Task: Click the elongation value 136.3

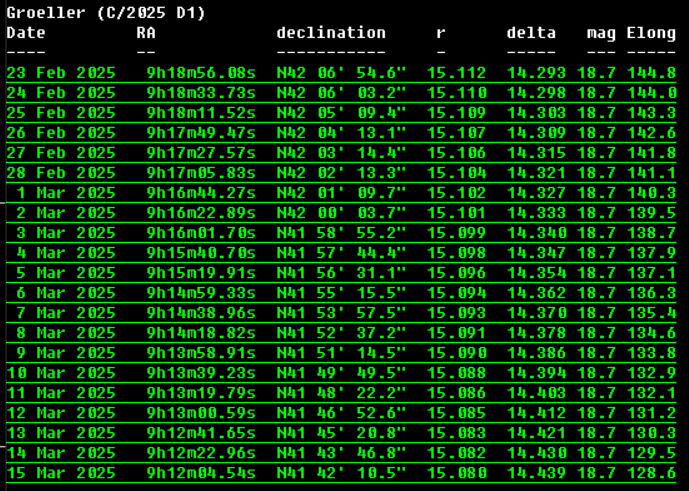Action: tap(651, 293)
